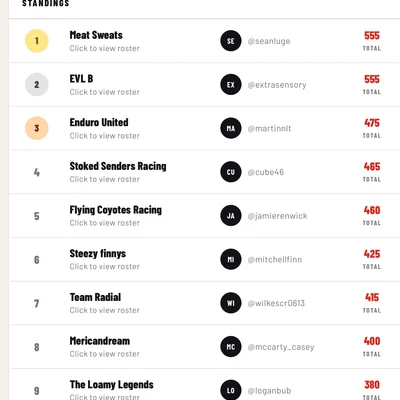
Task: Select the gold first place badge
Action: pyautogui.click(x=37, y=41)
